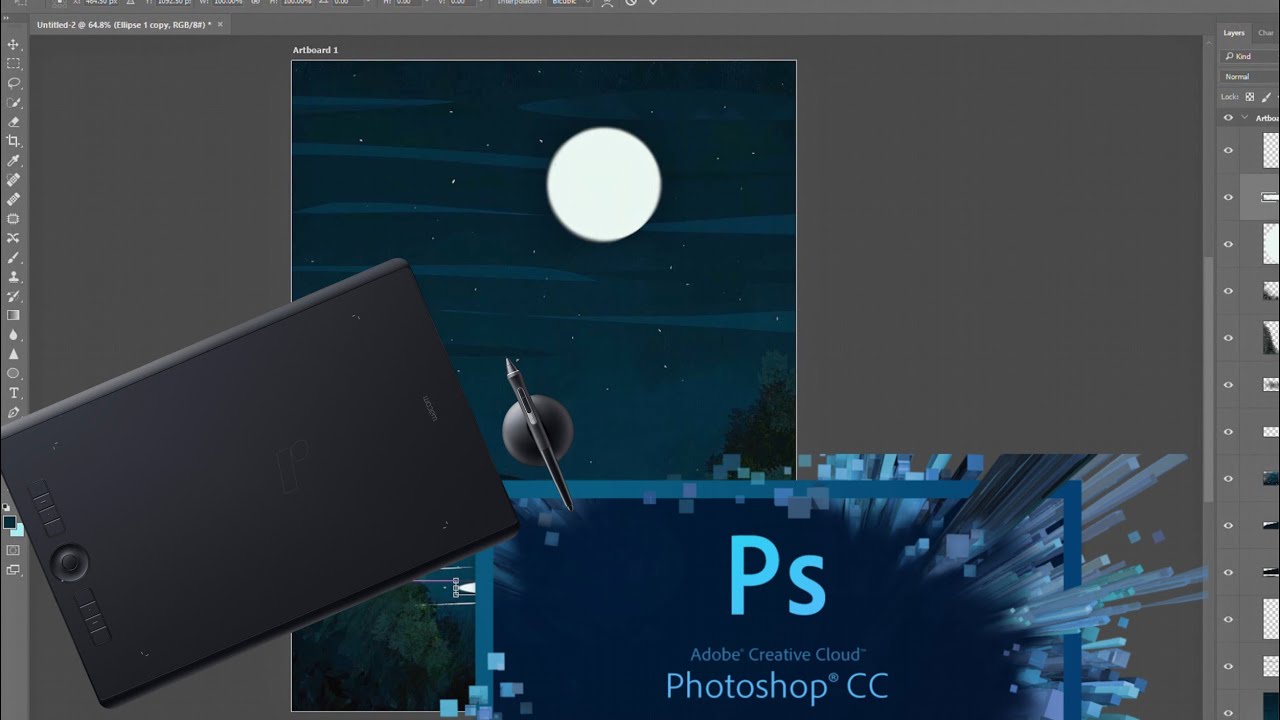Click the highlighted layer's thumbnail
The height and width of the screenshot is (720, 1280).
pyautogui.click(x=1271, y=198)
